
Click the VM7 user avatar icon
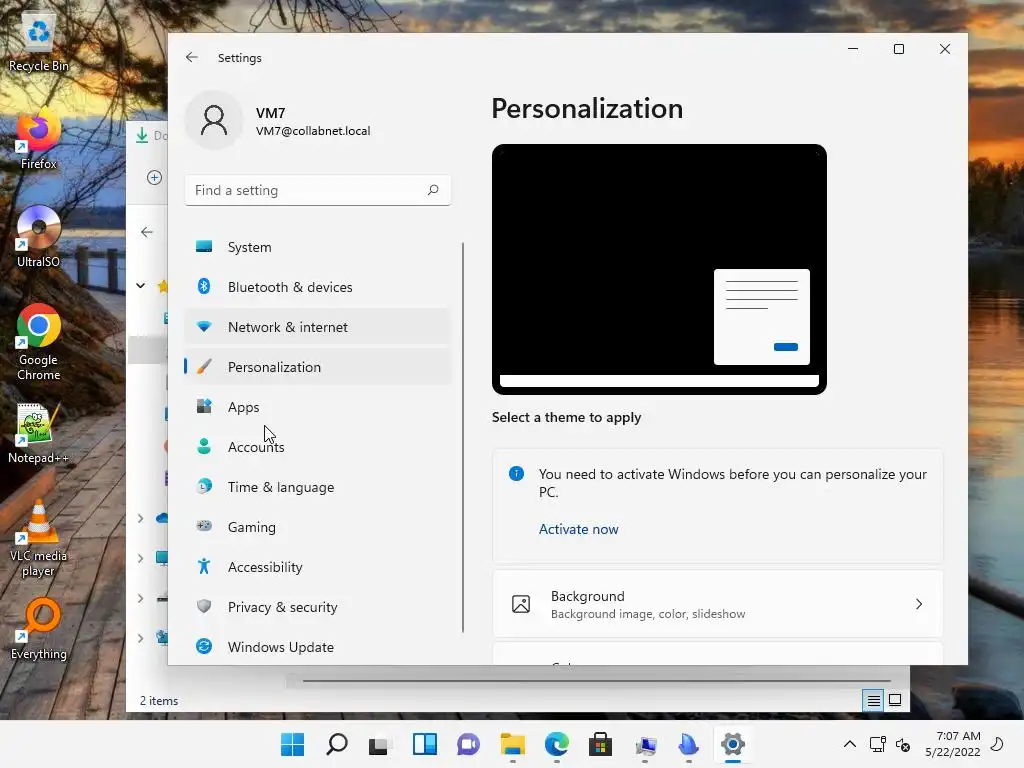point(214,121)
